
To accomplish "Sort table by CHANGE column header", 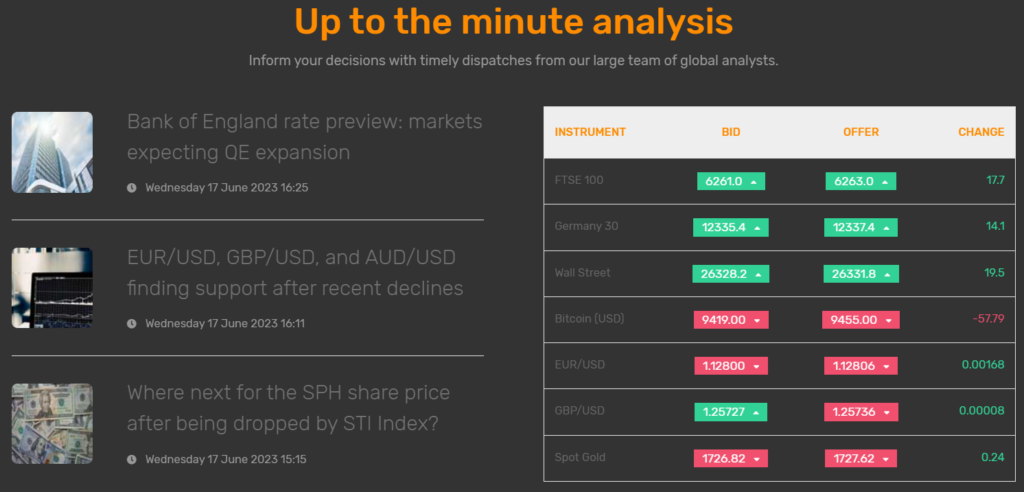I will pos(980,132).
